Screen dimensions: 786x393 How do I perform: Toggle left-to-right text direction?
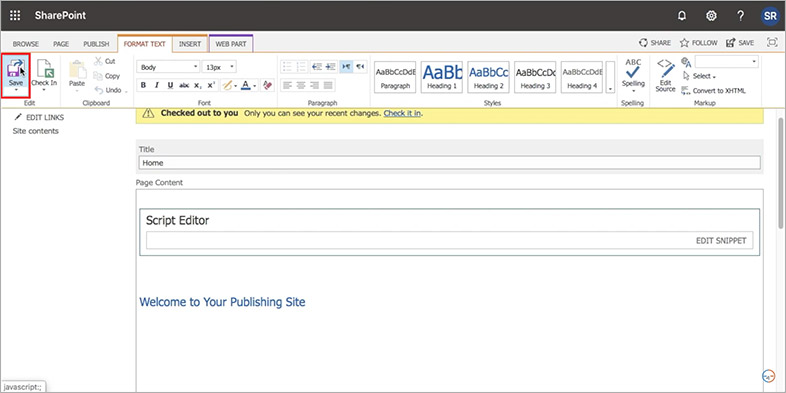[346, 66]
